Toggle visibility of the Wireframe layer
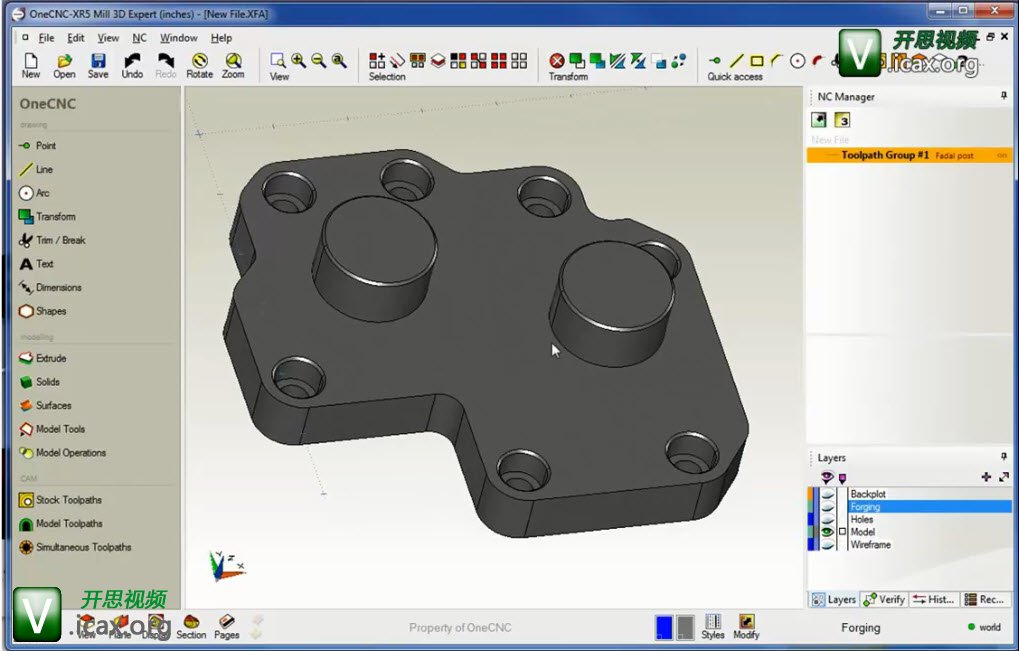Viewport: 1019px width, 651px height. [x=827, y=545]
